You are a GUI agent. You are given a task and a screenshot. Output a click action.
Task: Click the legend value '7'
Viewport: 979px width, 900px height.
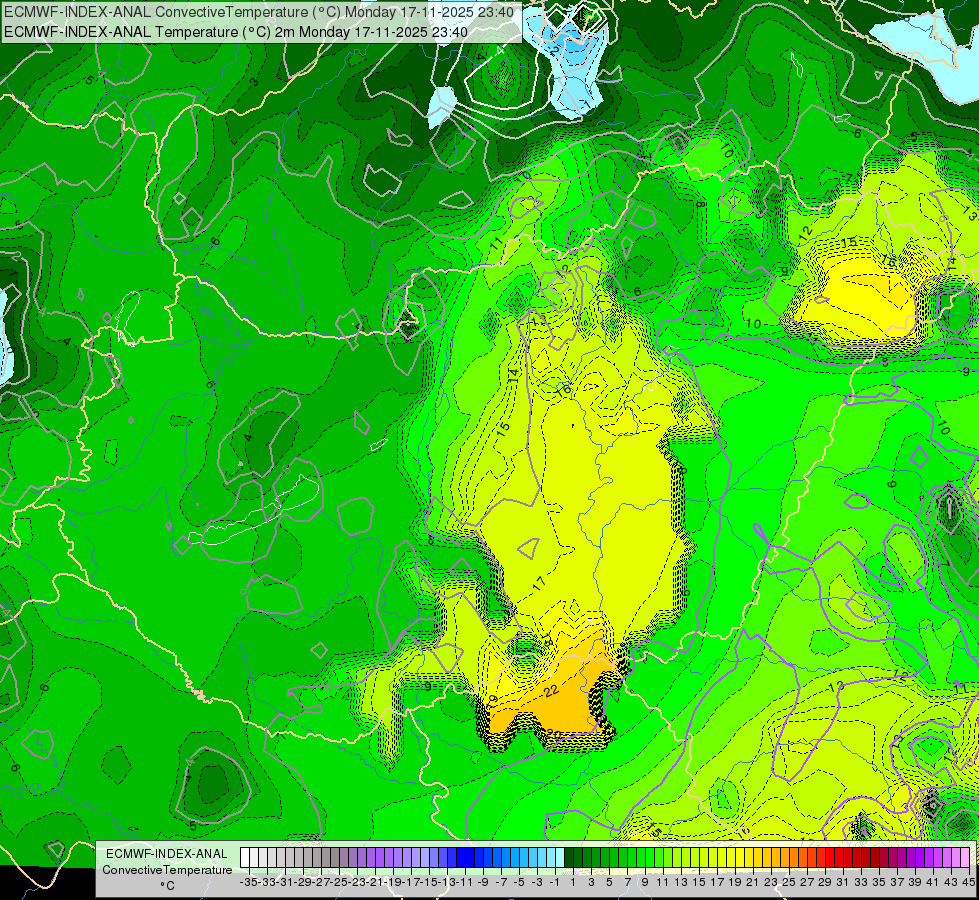point(627,882)
